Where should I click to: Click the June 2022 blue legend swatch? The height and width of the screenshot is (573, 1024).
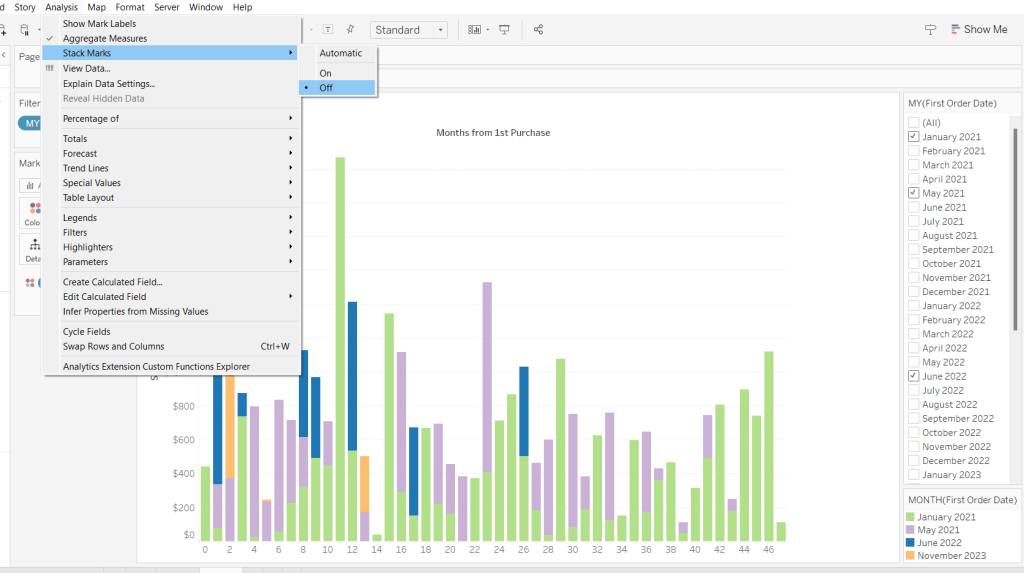click(913, 542)
